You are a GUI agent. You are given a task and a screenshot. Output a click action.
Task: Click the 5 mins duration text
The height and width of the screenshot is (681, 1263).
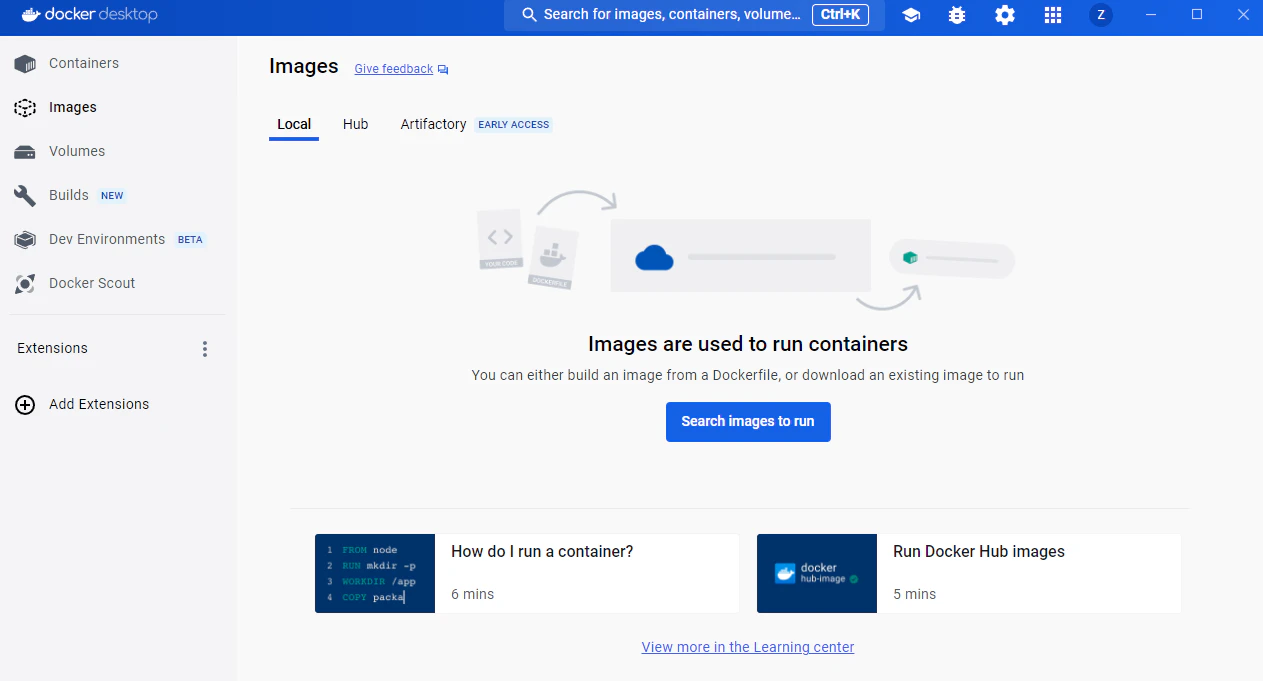coord(915,594)
